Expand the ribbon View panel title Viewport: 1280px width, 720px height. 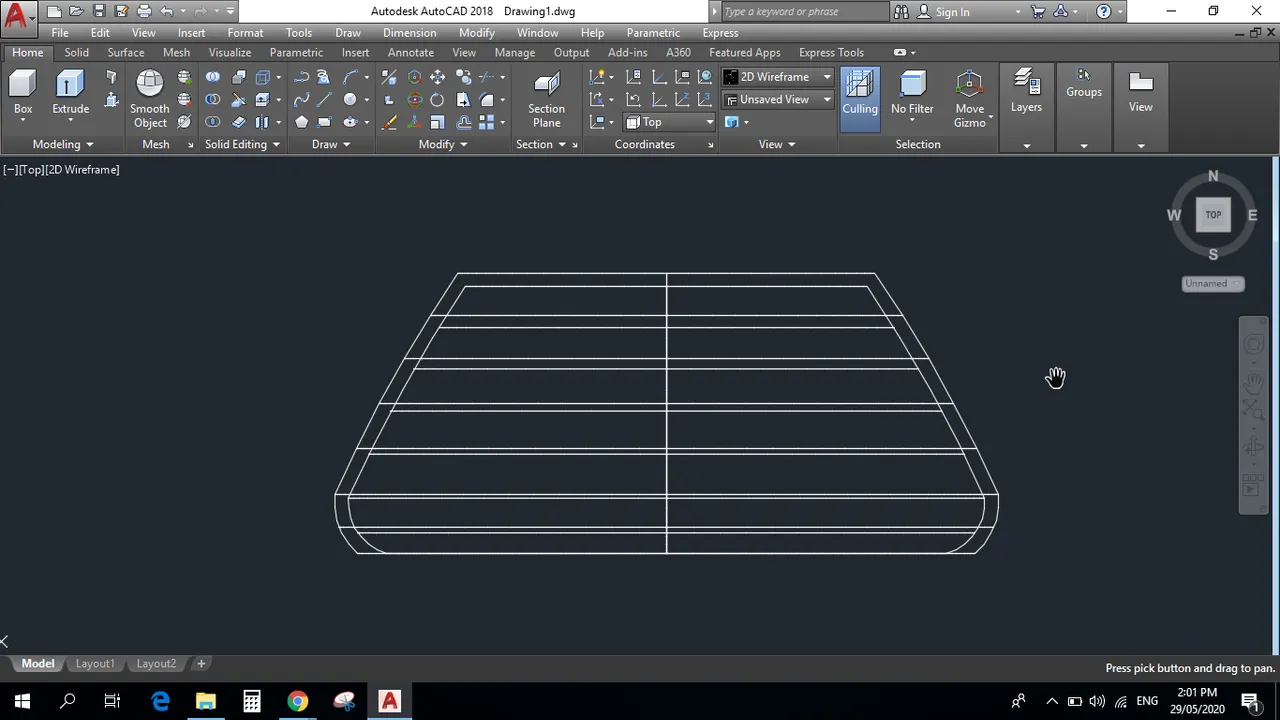pos(776,144)
